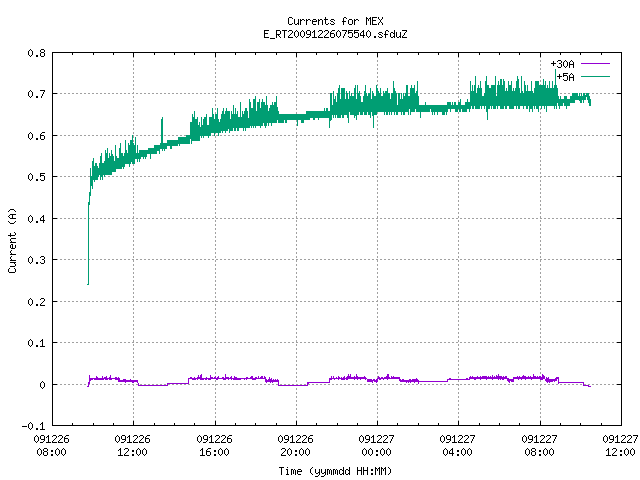This screenshot has width=640, height=480.
Task: Click the x-axis label '091227 04:00'
Action: click(x=458, y=446)
